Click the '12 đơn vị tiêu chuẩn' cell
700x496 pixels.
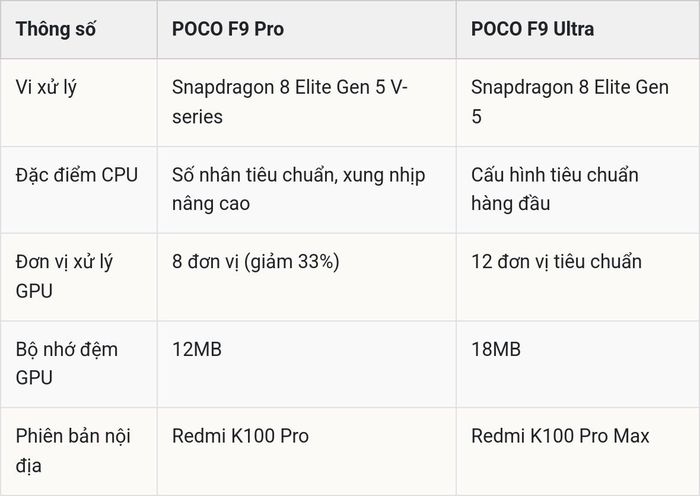556,262
